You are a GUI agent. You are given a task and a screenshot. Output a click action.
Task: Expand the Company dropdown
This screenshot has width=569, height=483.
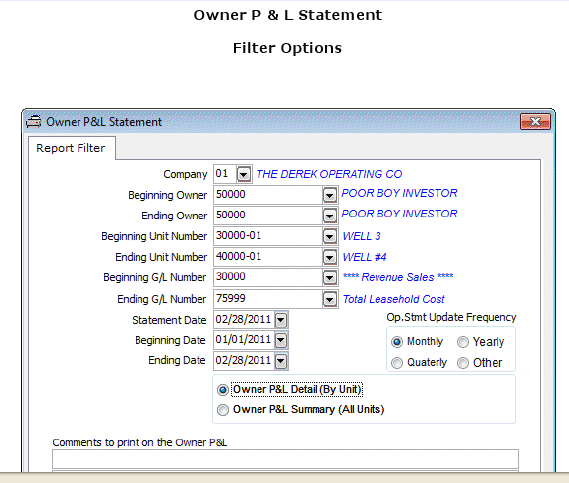click(244, 174)
